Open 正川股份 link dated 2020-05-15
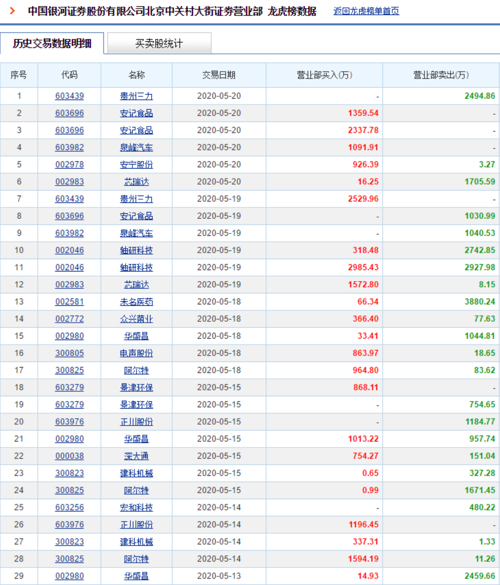500x585 pixels. [136, 422]
